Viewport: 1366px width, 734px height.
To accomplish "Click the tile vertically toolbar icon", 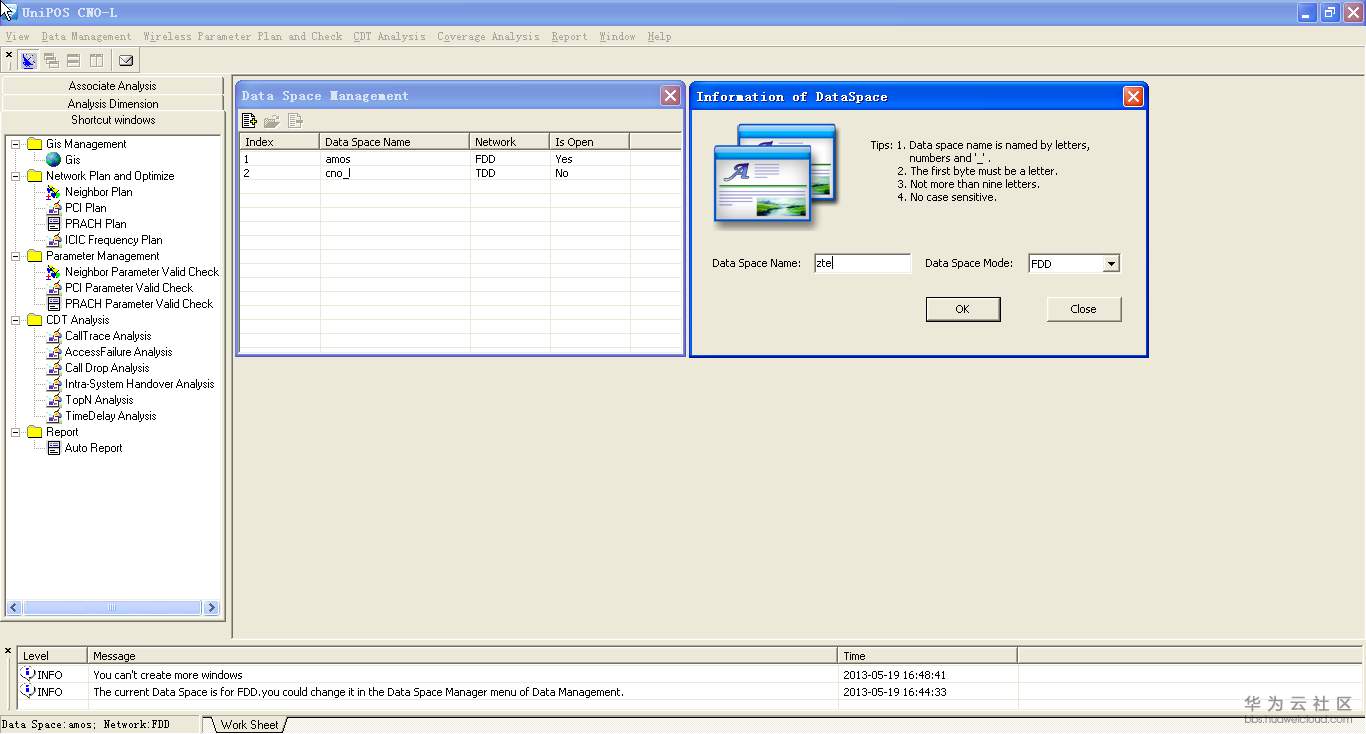I will click(x=96, y=61).
